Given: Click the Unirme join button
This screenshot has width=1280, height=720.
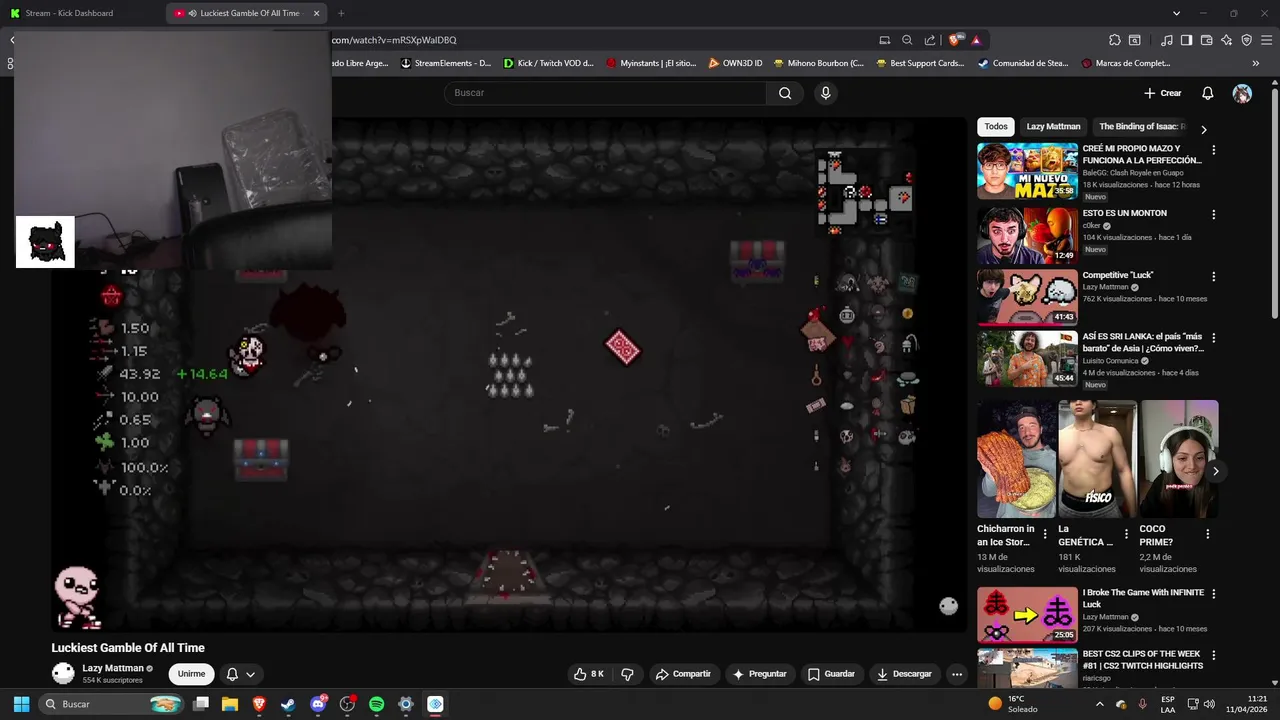Looking at the screenshot, I should [191, 674].
